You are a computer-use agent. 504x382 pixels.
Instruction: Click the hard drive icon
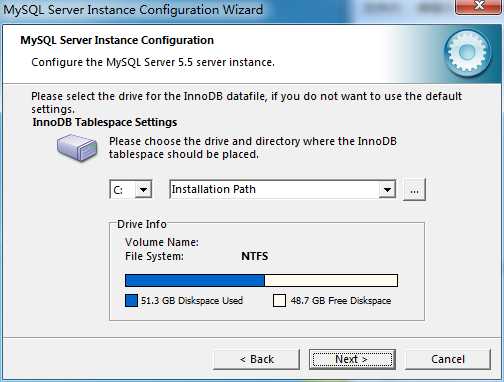(x=77, y=147)
